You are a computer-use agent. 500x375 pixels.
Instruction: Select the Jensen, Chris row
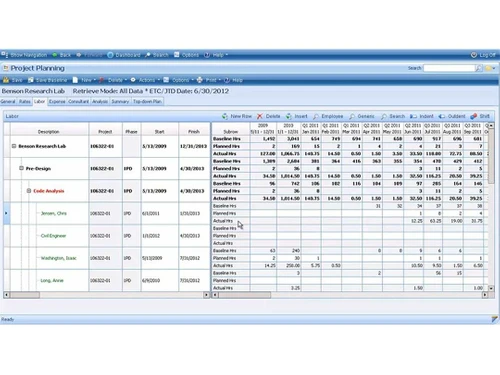coord(53,213)
